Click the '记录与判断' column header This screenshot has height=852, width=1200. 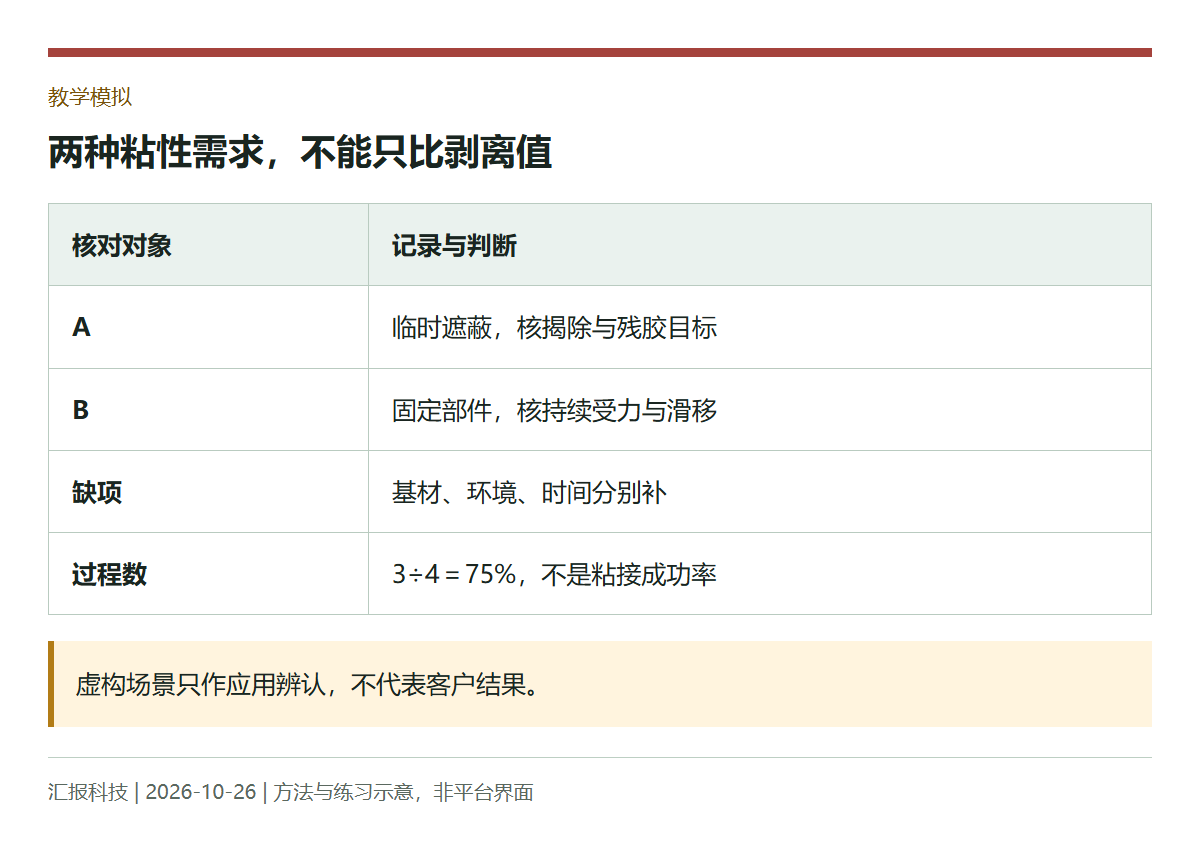tap(760, 245)
